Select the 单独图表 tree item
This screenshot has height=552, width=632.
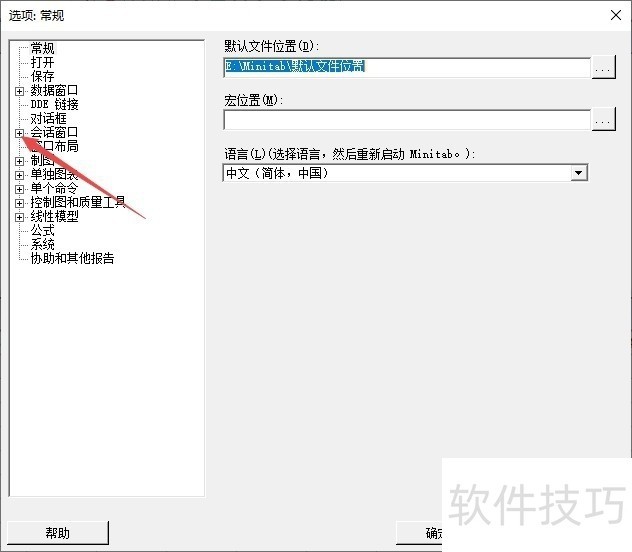point(54,174)
